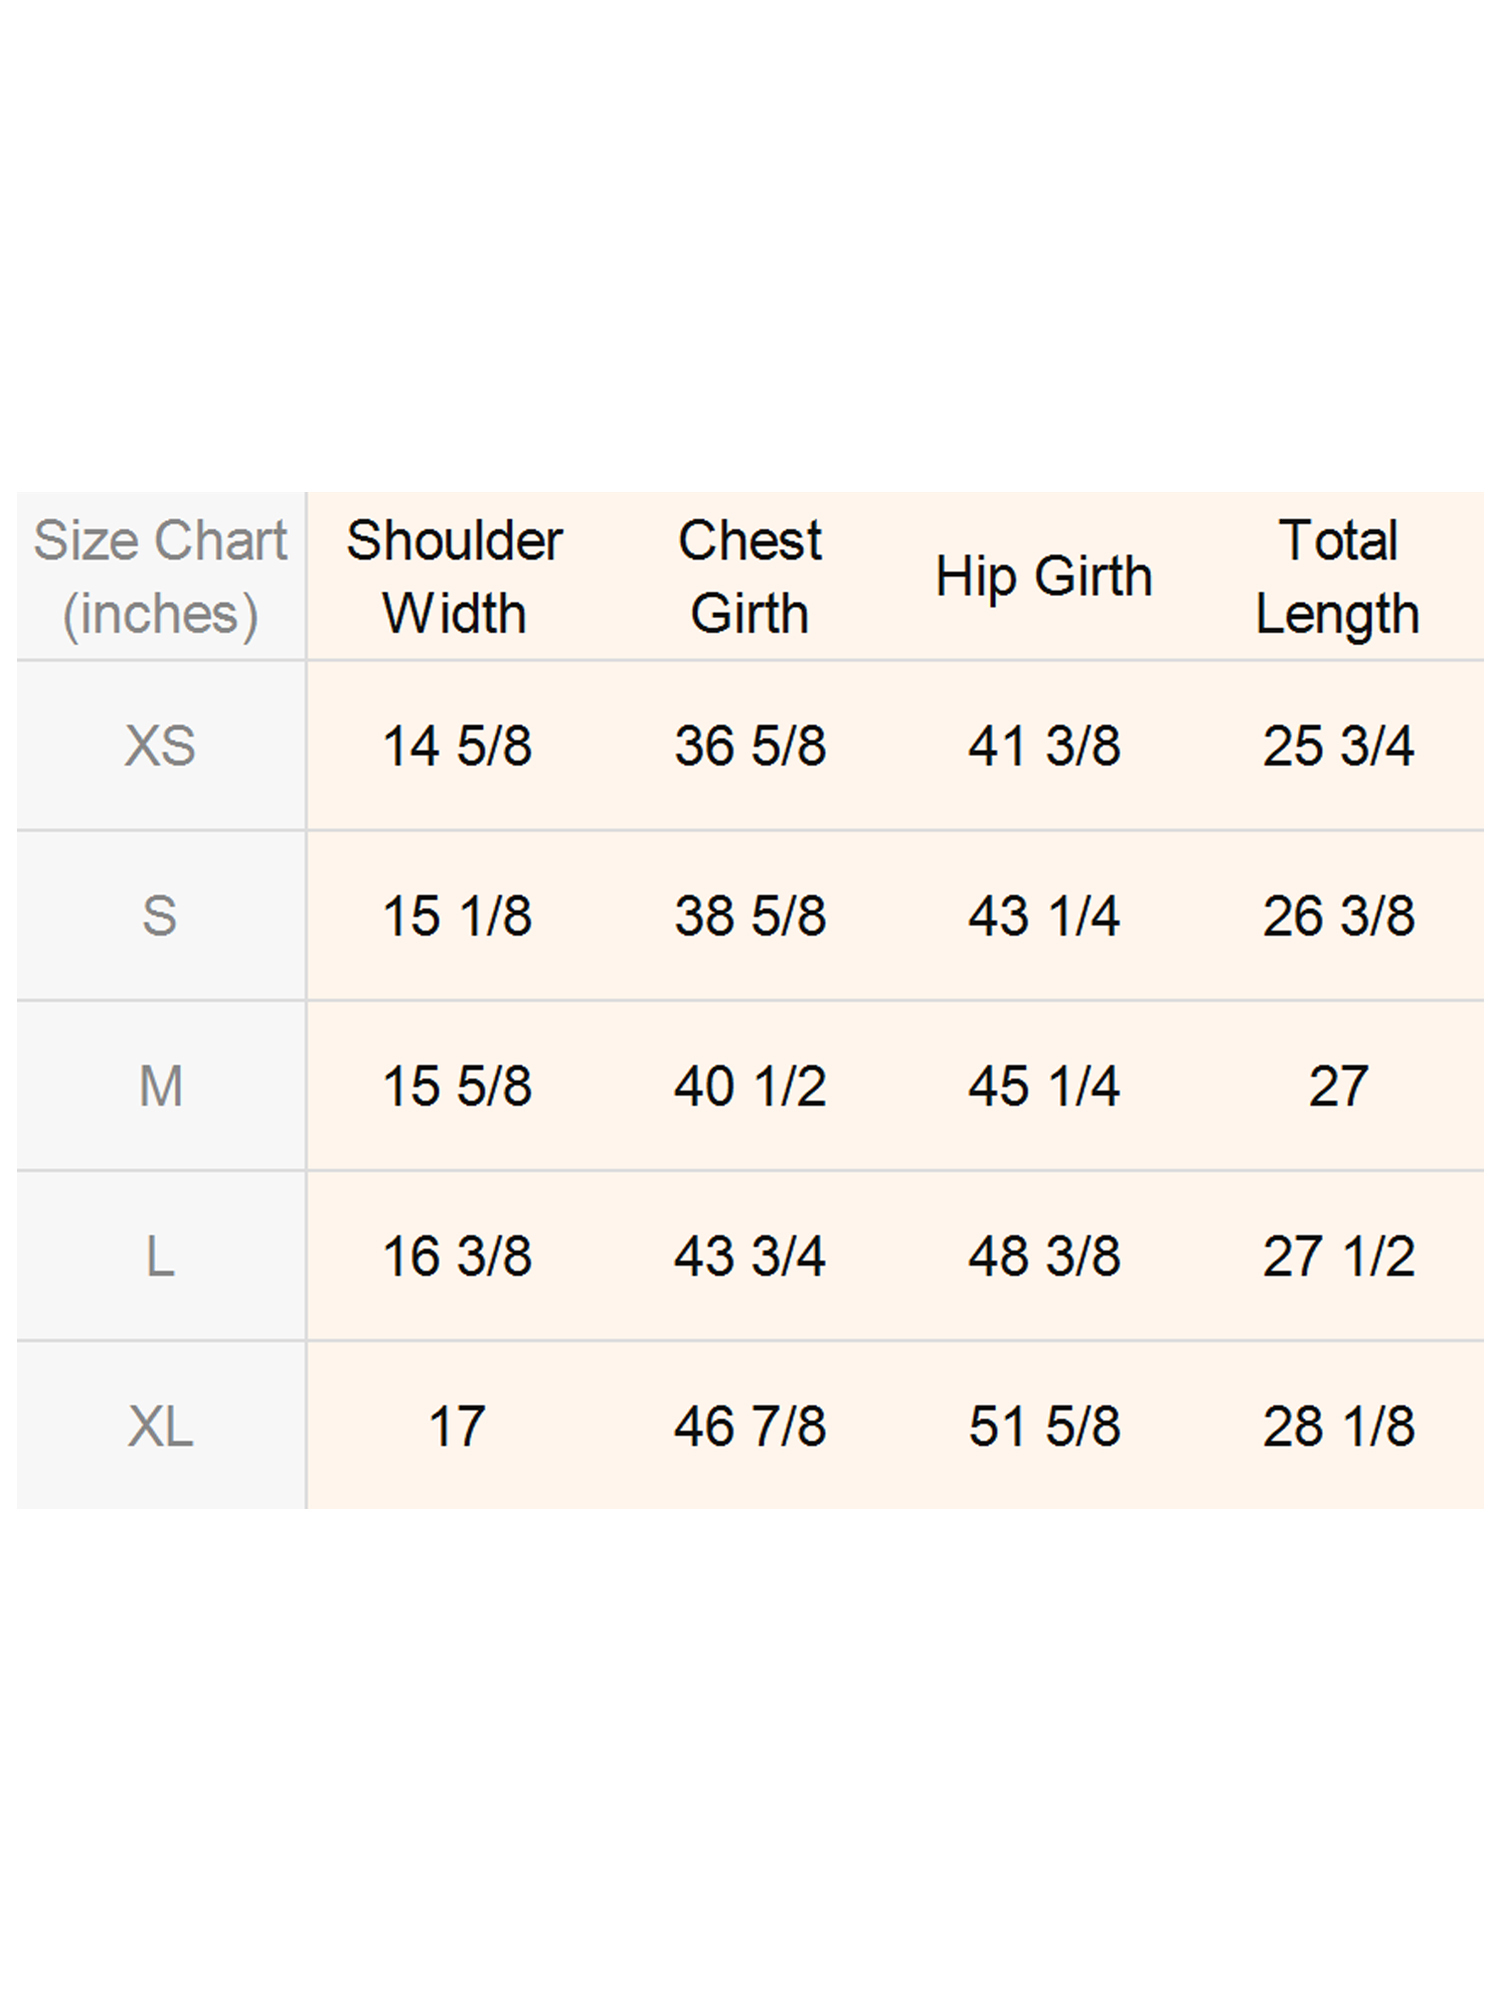The height and width of the screenshot is (2000, 1500).
Task: Click the 36 5/8 chest girth cell
Action: click(x=750, y=746)
